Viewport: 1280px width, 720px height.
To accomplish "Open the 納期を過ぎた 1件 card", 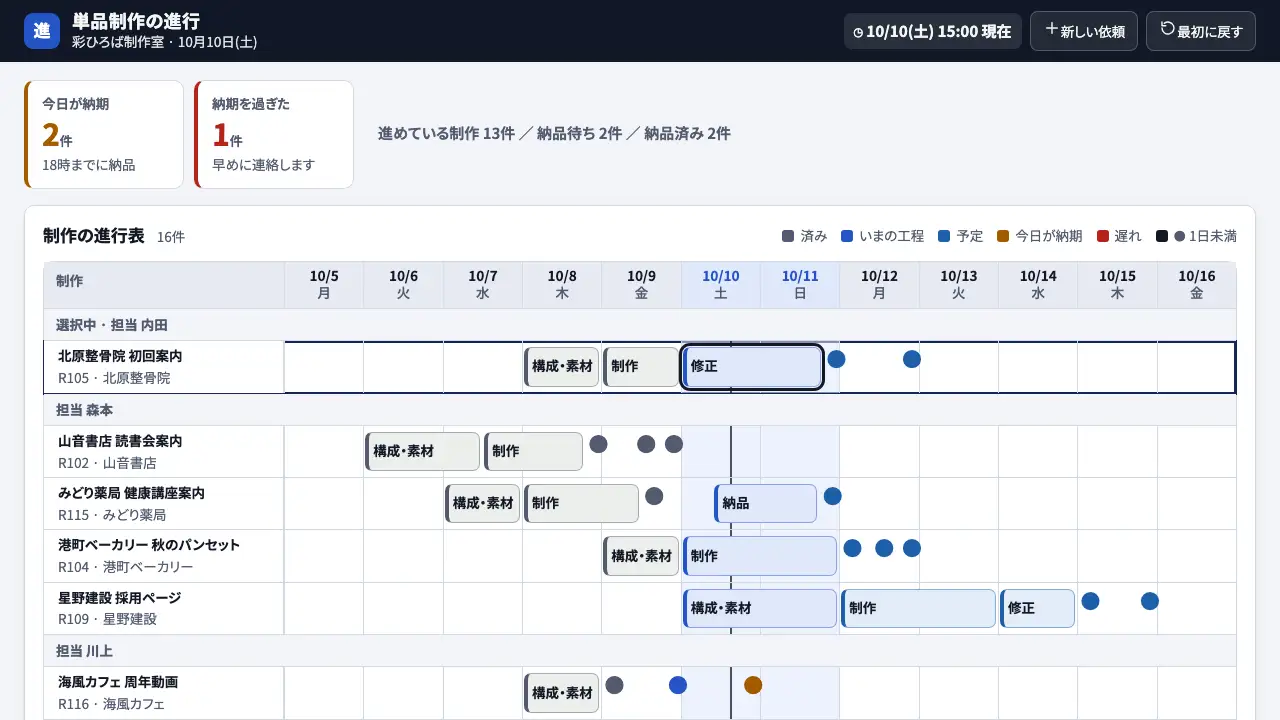I will coord(274,134).
